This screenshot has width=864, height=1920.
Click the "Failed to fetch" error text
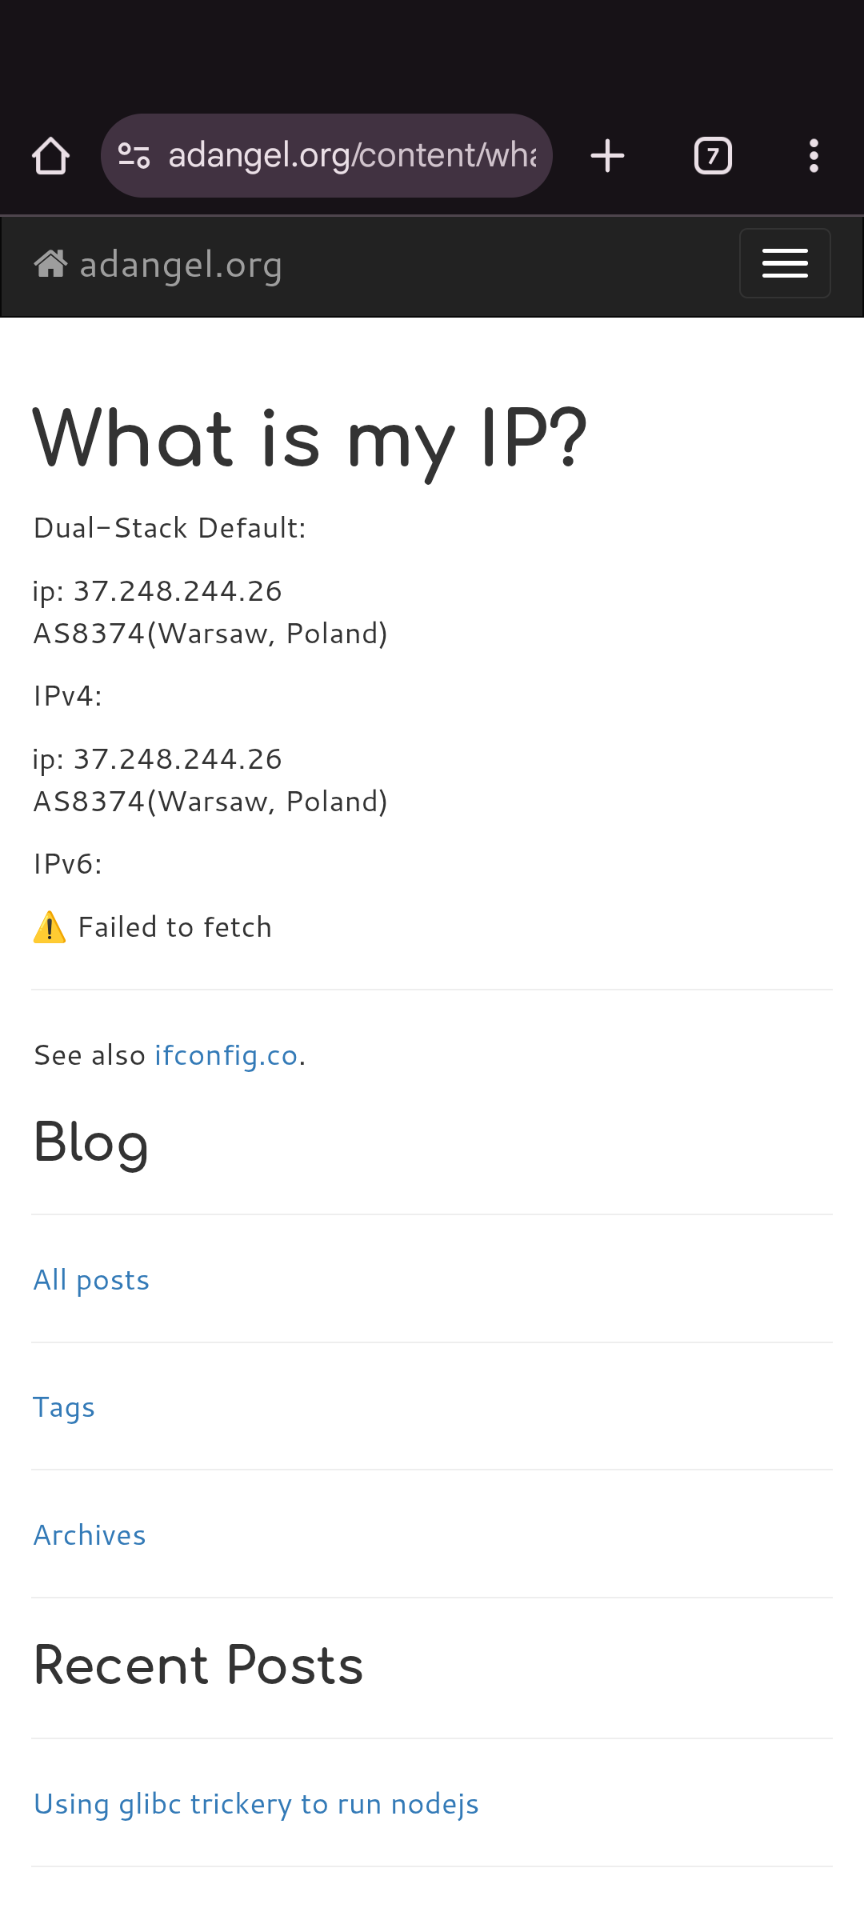click(175, 928)
